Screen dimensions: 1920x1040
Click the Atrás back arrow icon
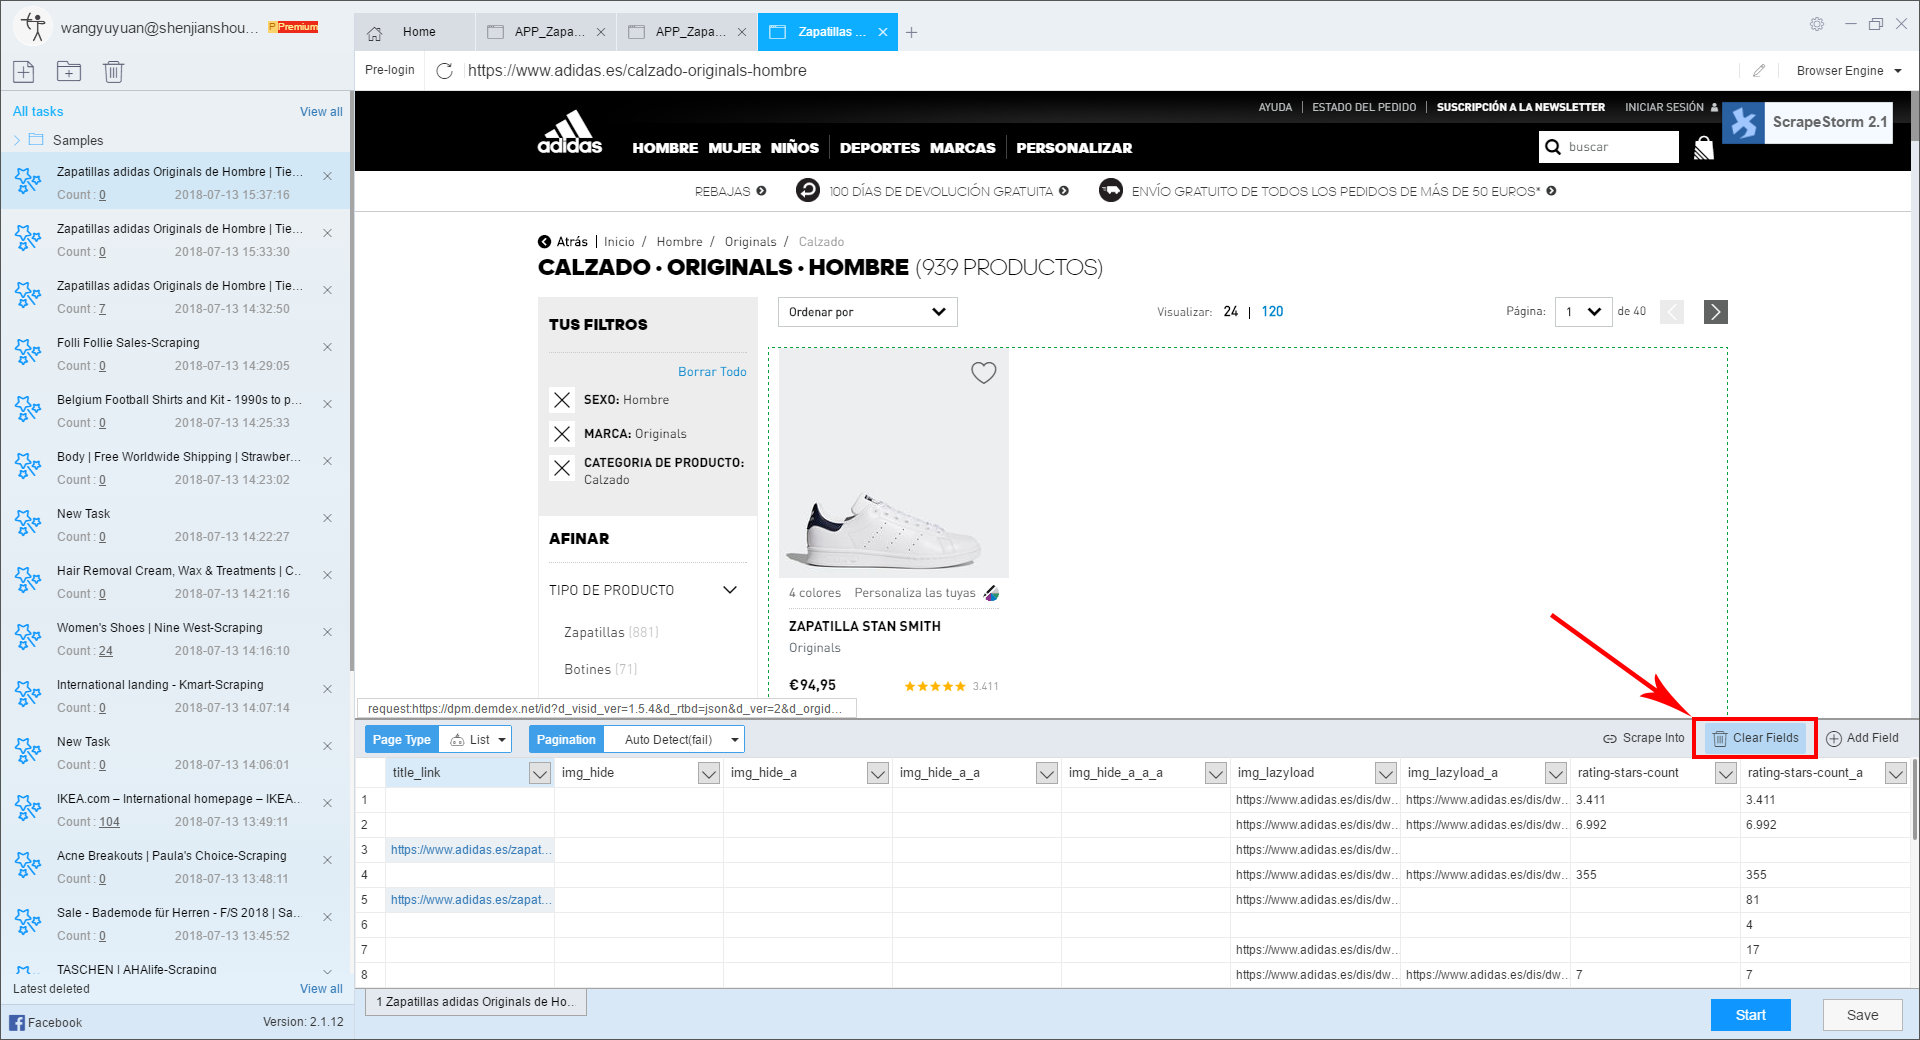pos(544,242)
